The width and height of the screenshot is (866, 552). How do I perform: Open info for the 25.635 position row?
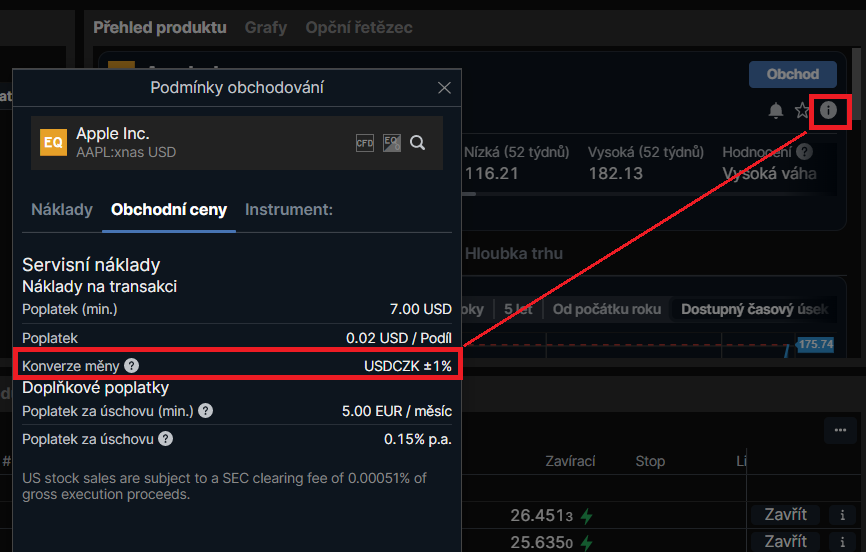point(842,541)
